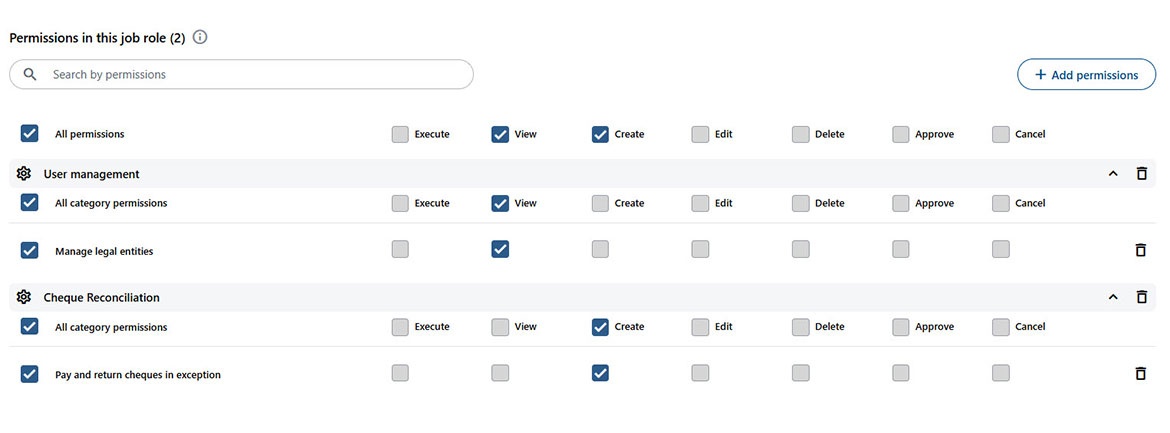Click the search magnifier icon
Screen dimensions: 1170x433
(x=30, y=75)
